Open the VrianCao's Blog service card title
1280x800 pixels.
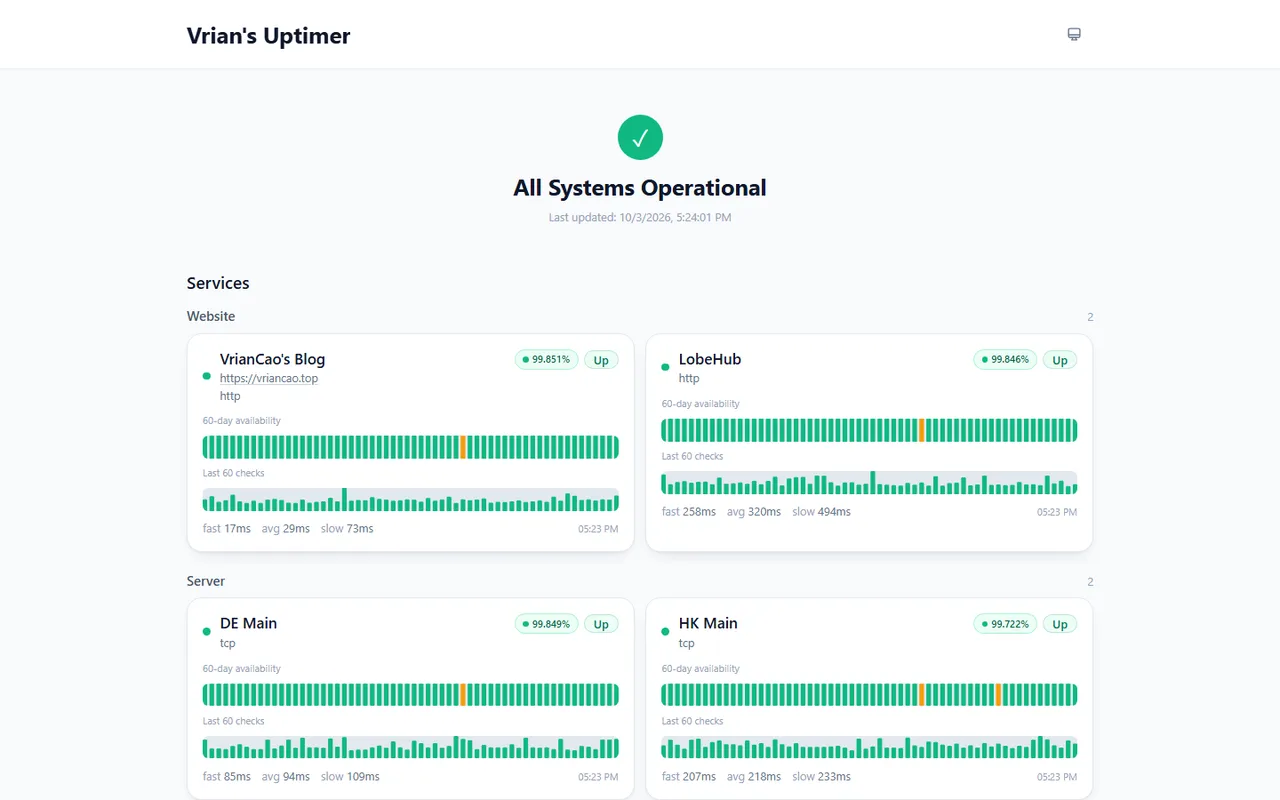[272, 359]
